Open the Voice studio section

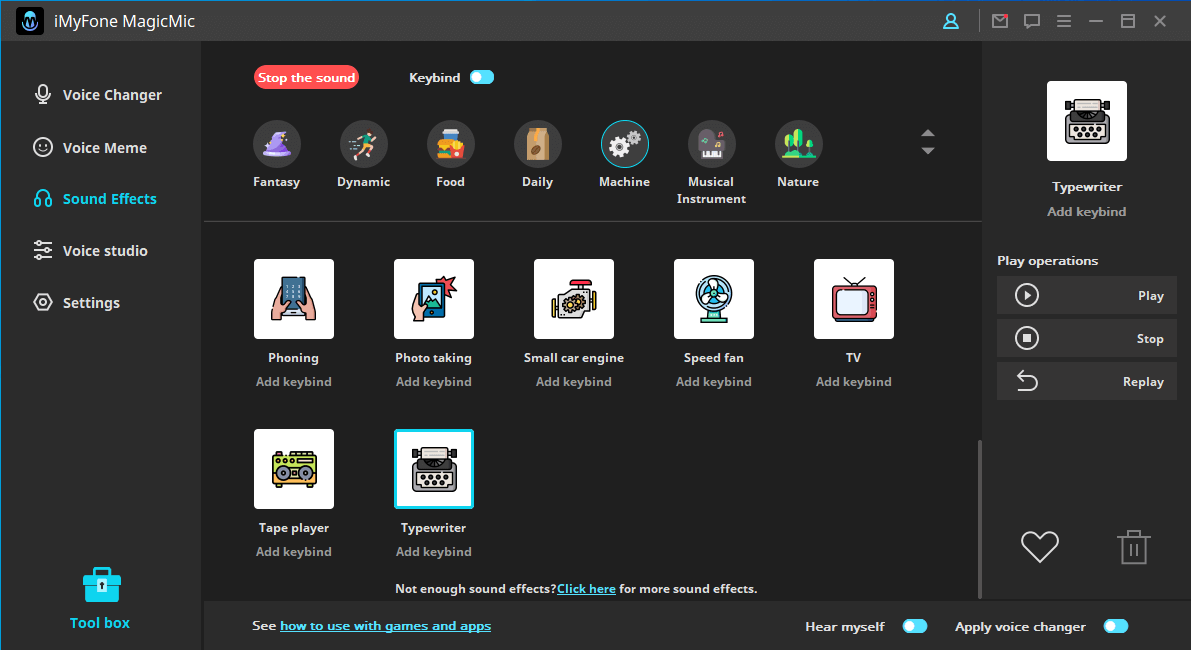90,251
